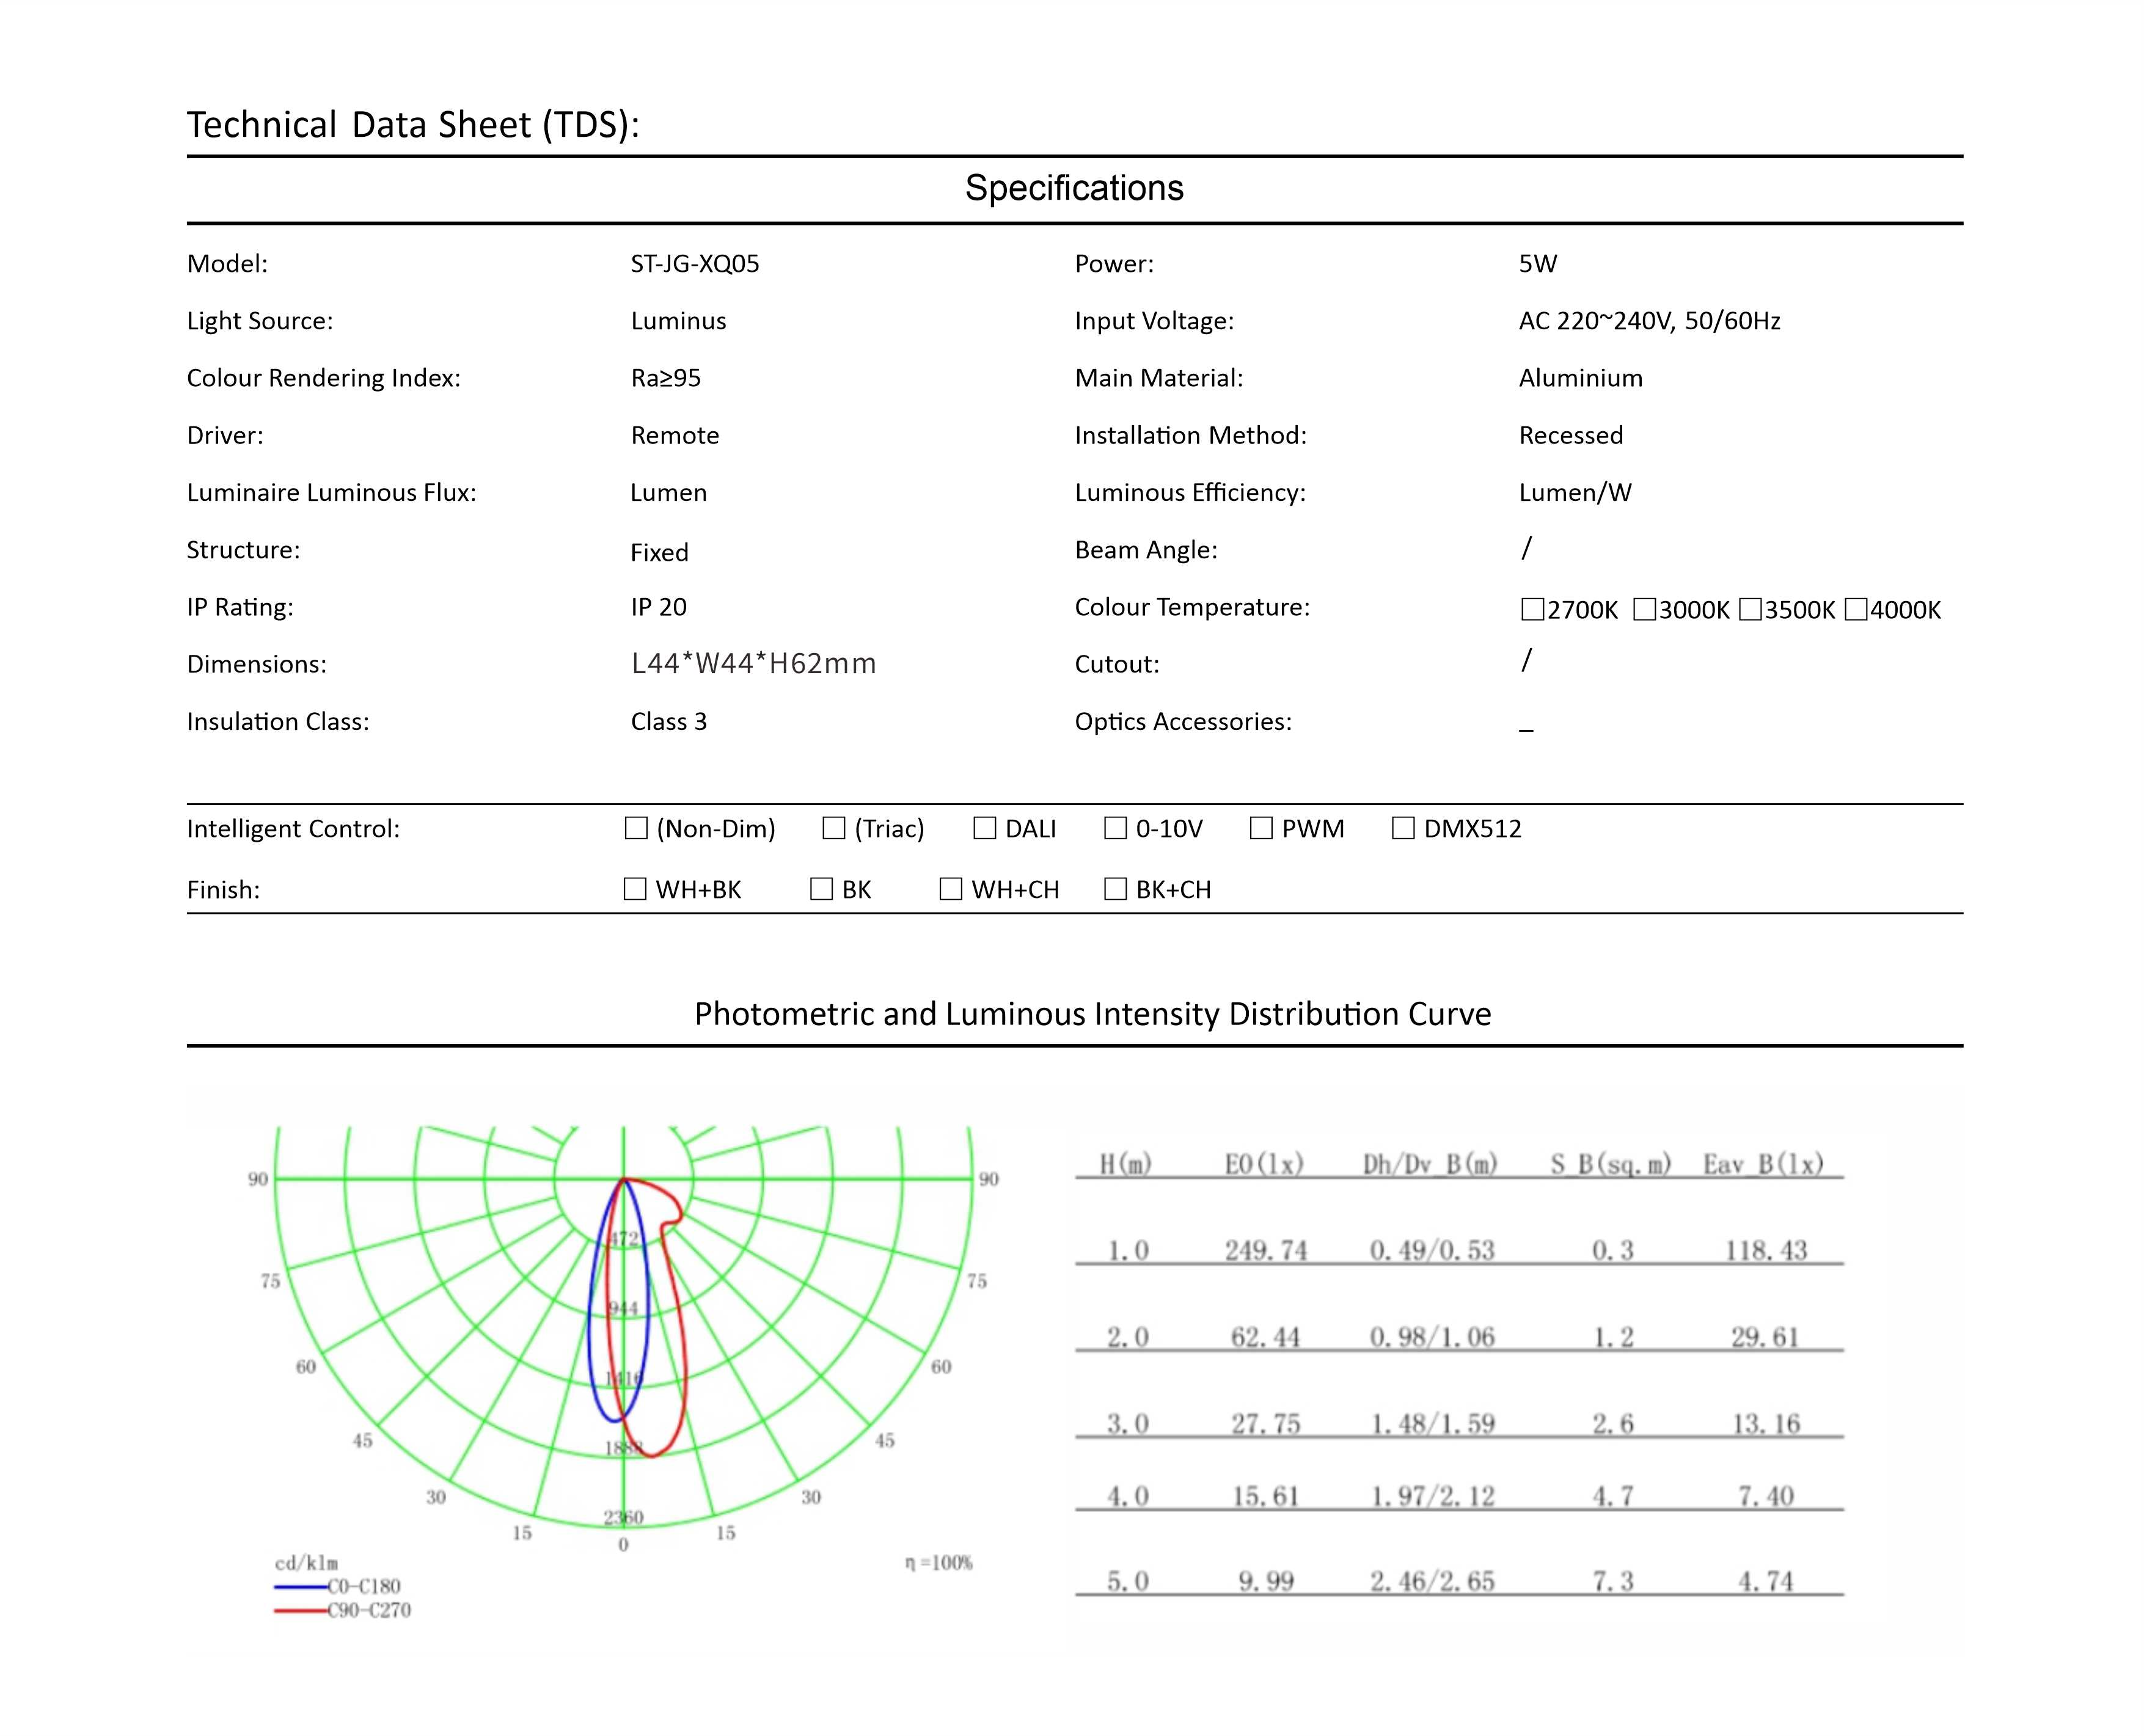Select the 3500K colour temperature checkbox

(x=1750, y=609)
